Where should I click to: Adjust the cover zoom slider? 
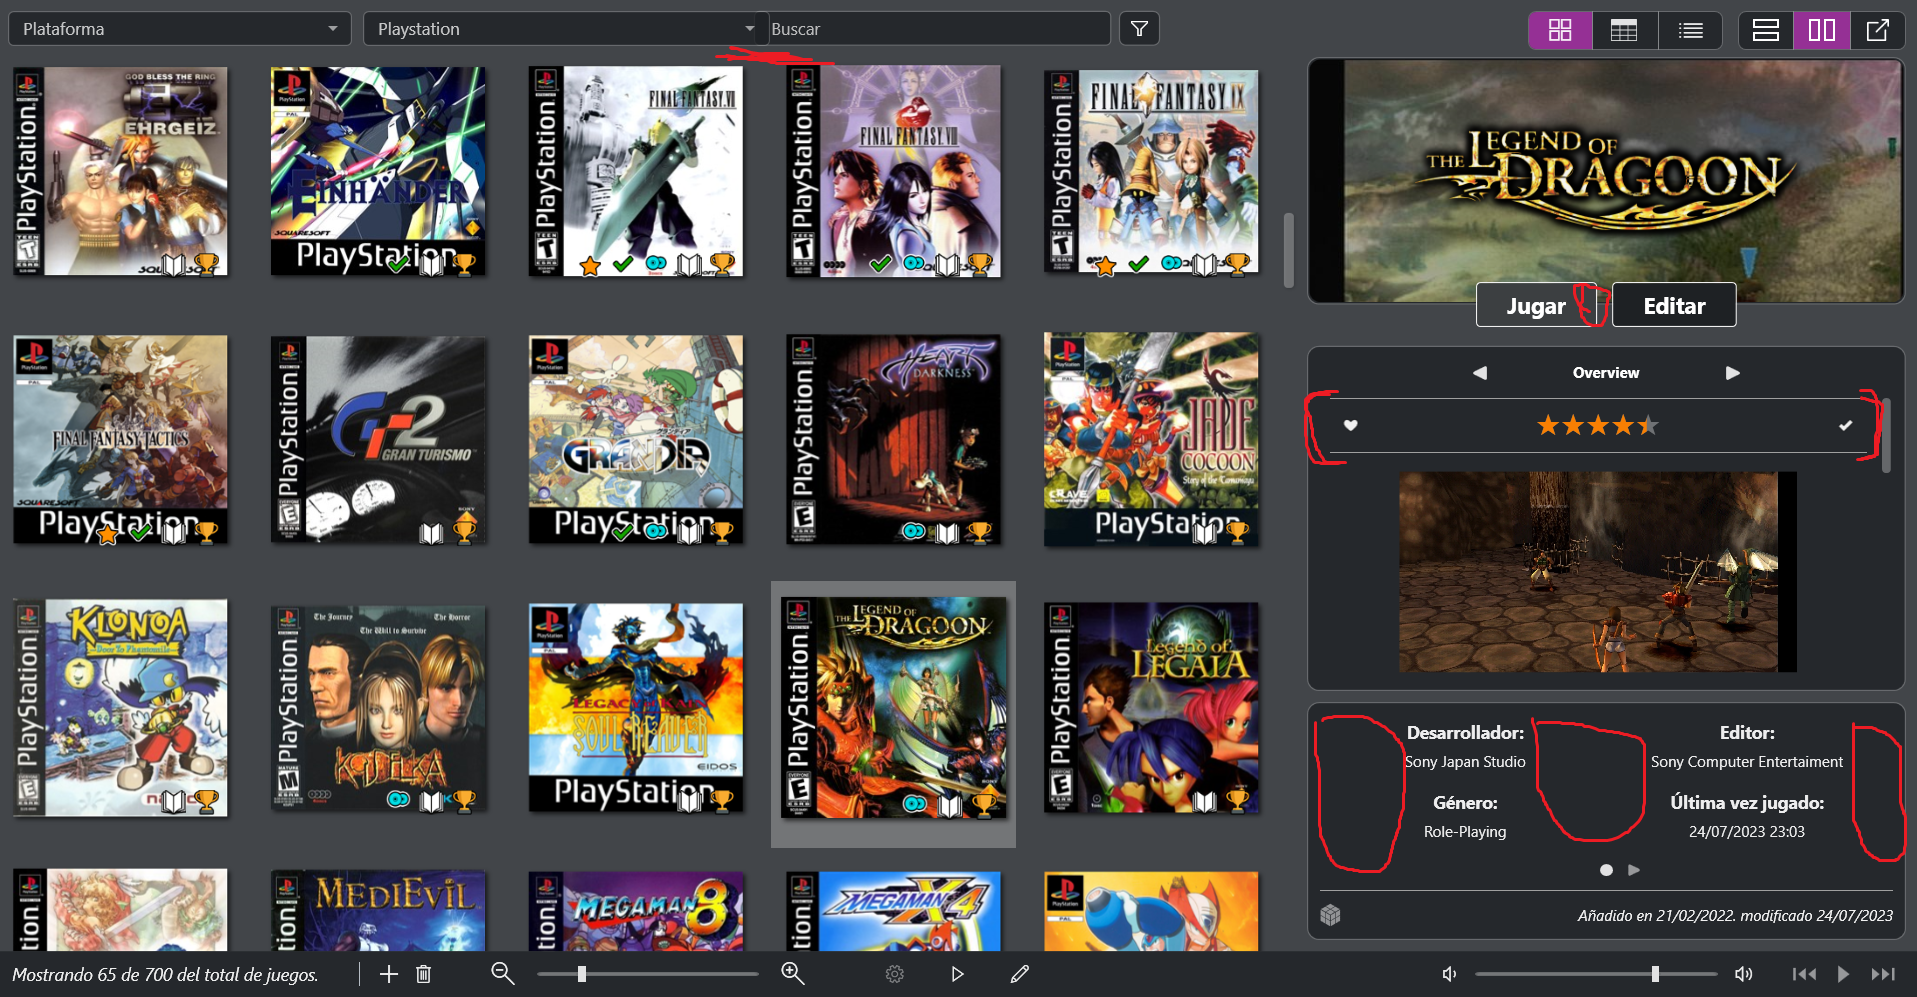tap(648, 974)
